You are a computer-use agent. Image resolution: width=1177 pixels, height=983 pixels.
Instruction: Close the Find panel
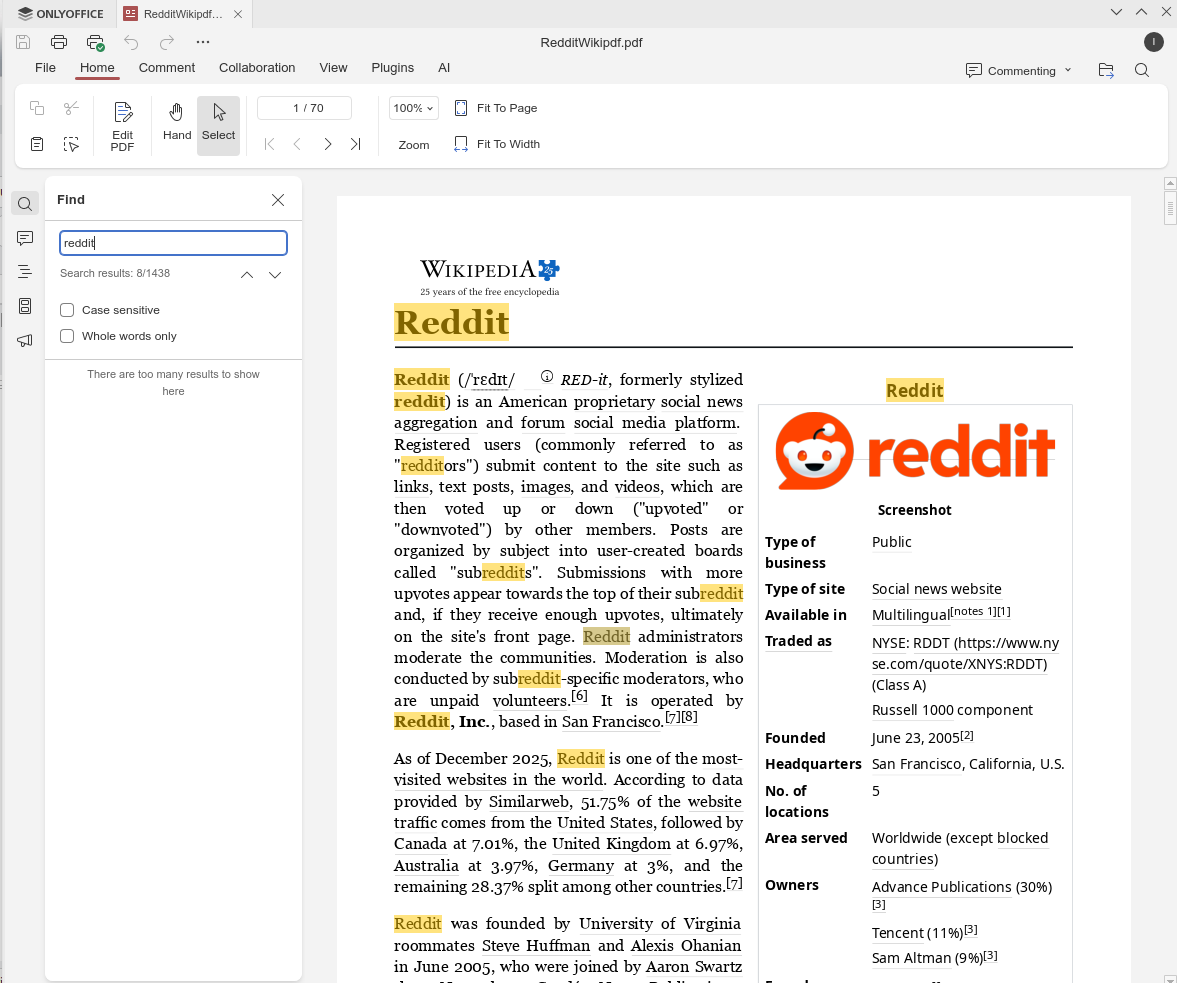[x=278, y=200]
